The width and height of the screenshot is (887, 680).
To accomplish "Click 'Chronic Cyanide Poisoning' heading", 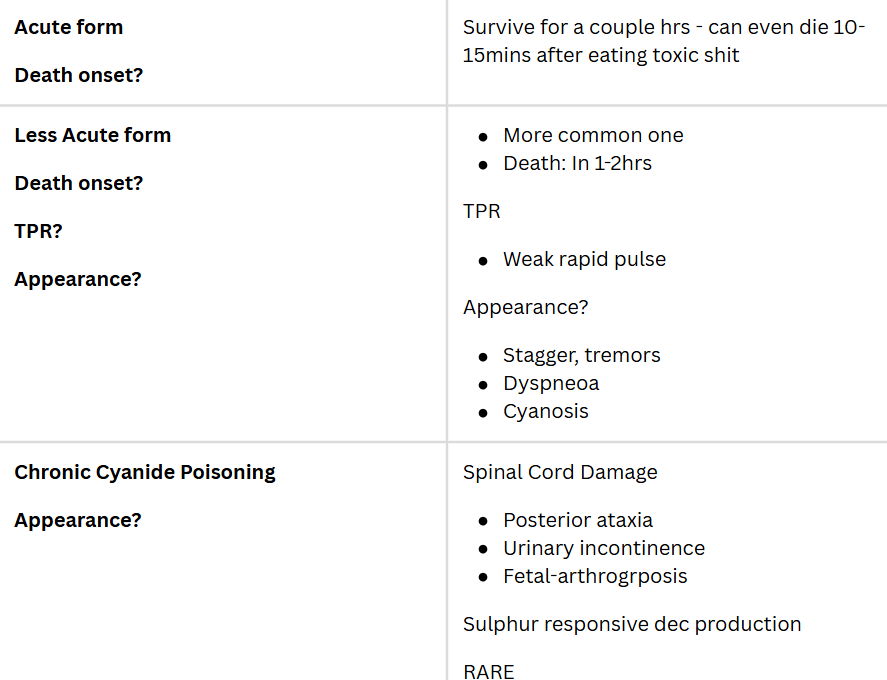I will point(145,472).
